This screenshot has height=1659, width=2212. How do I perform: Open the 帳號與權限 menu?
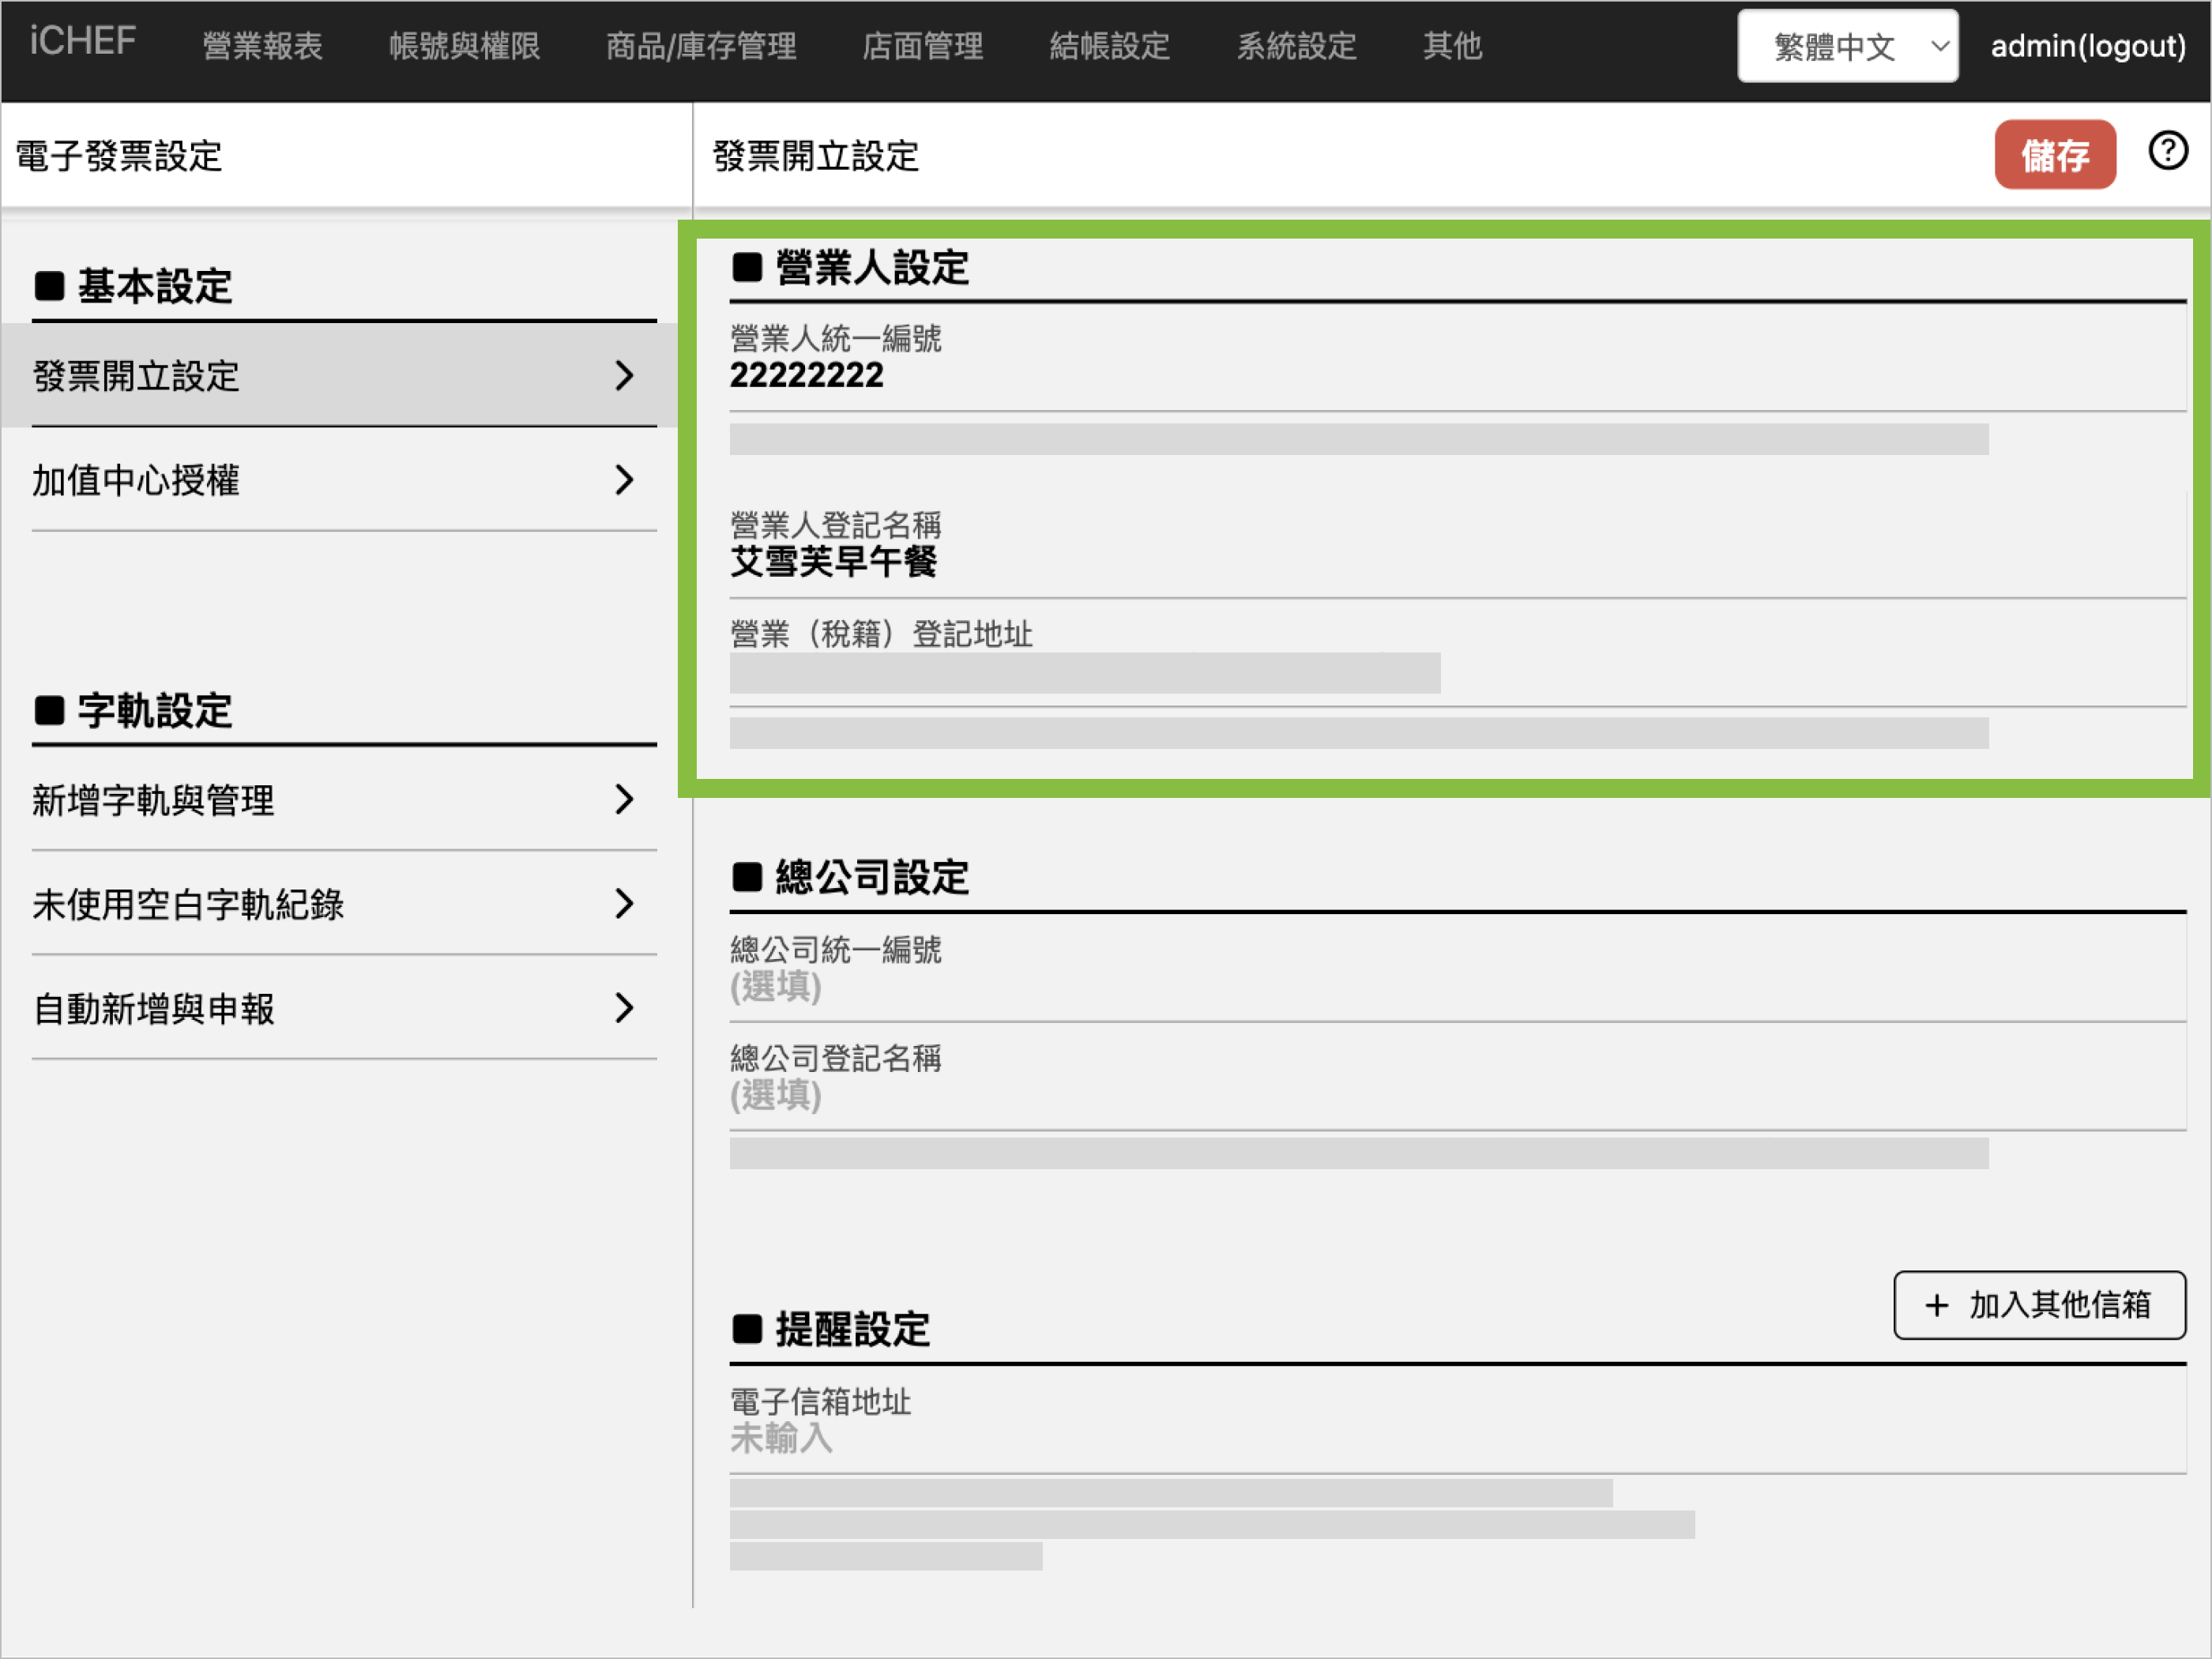coord(464,46)
